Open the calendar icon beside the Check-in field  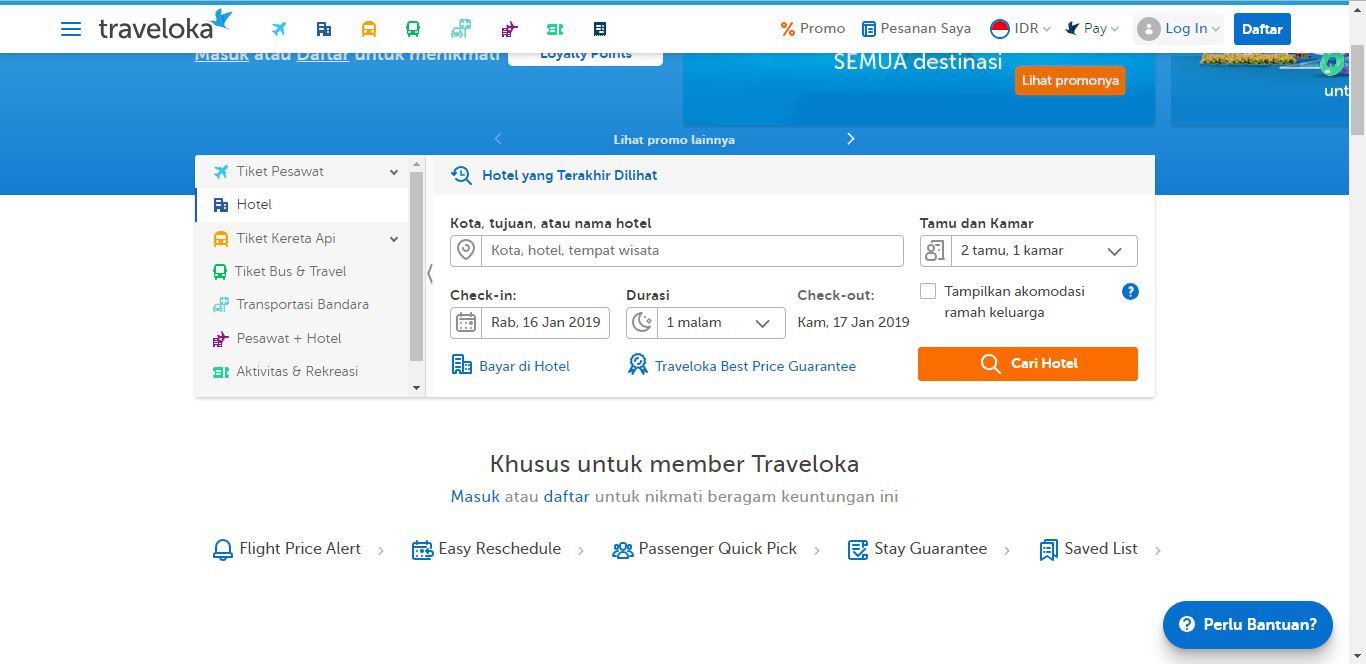464,322
